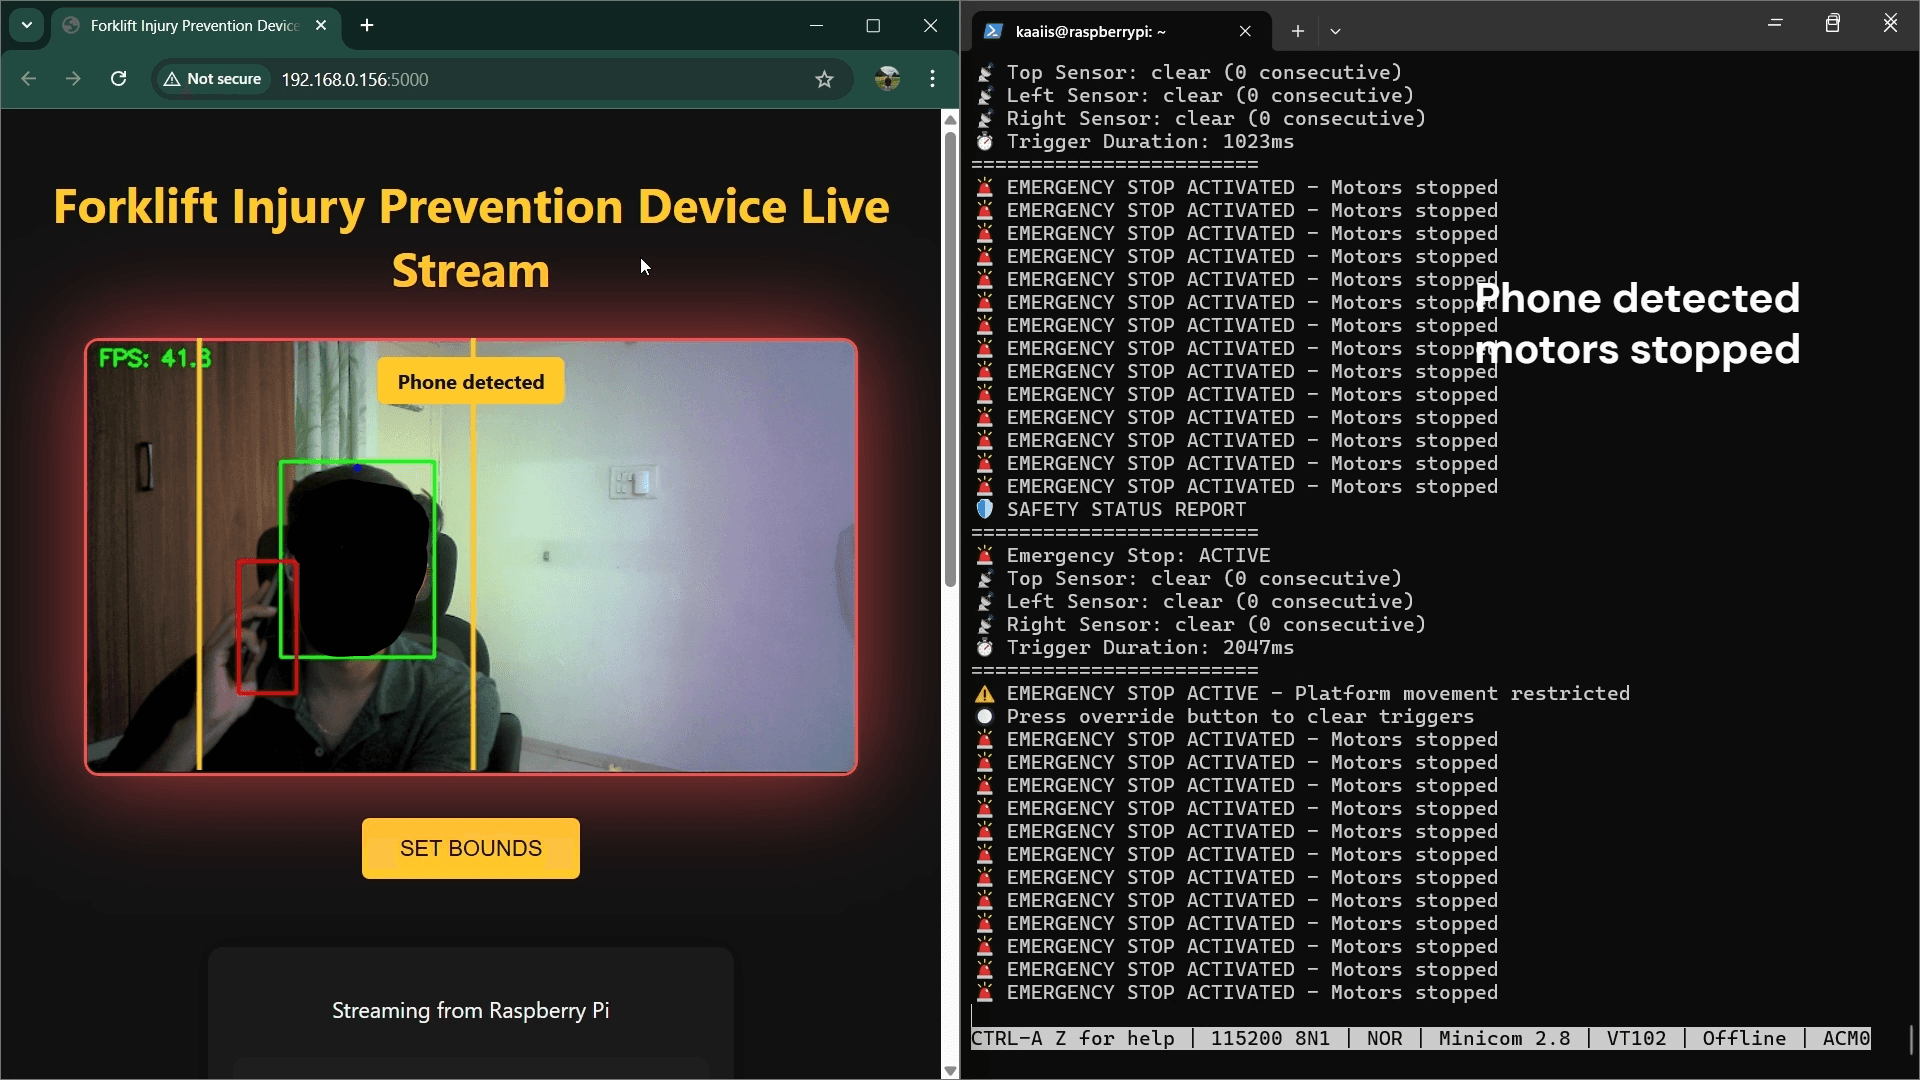Minimize the terminal window

tap(1775, 23)
